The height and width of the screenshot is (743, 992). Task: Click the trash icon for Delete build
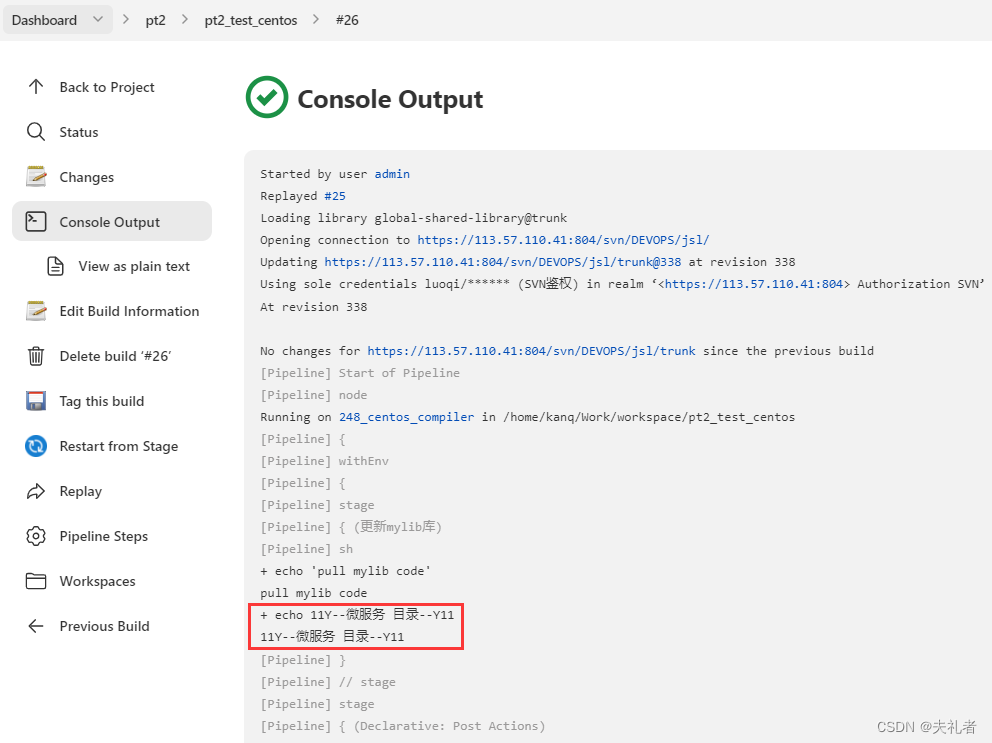tap(36, 356)
